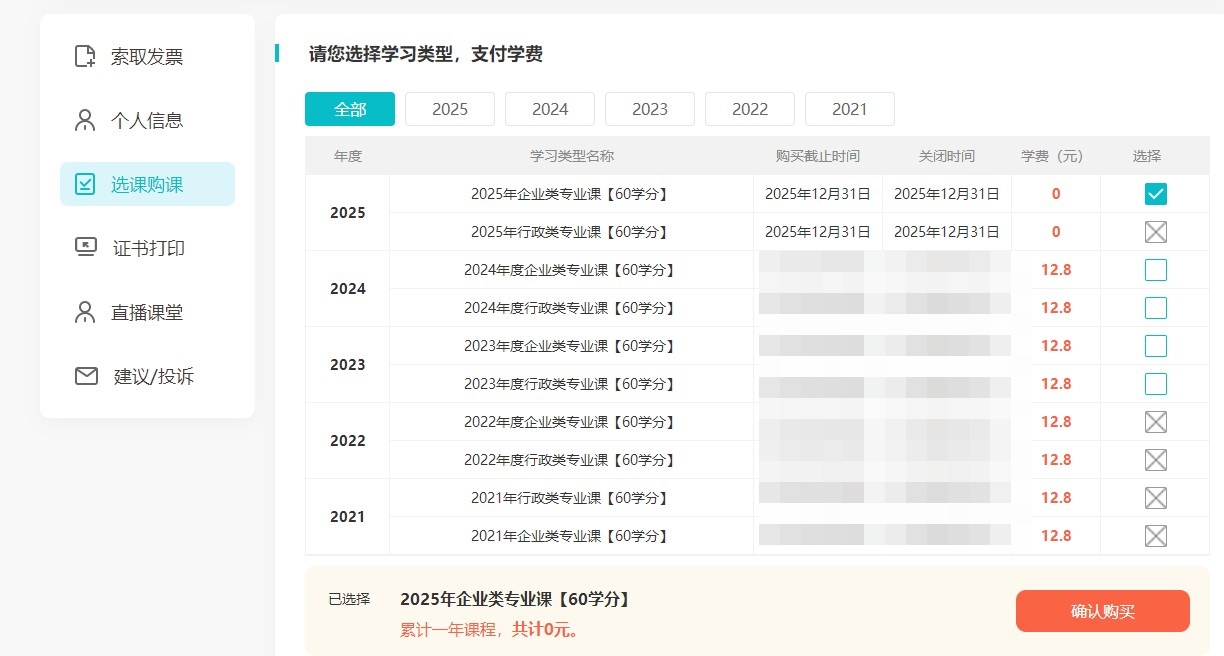Switch to the 全部 filter tab
Viewport: 1224px width, 656px height.
coord(350,109)
